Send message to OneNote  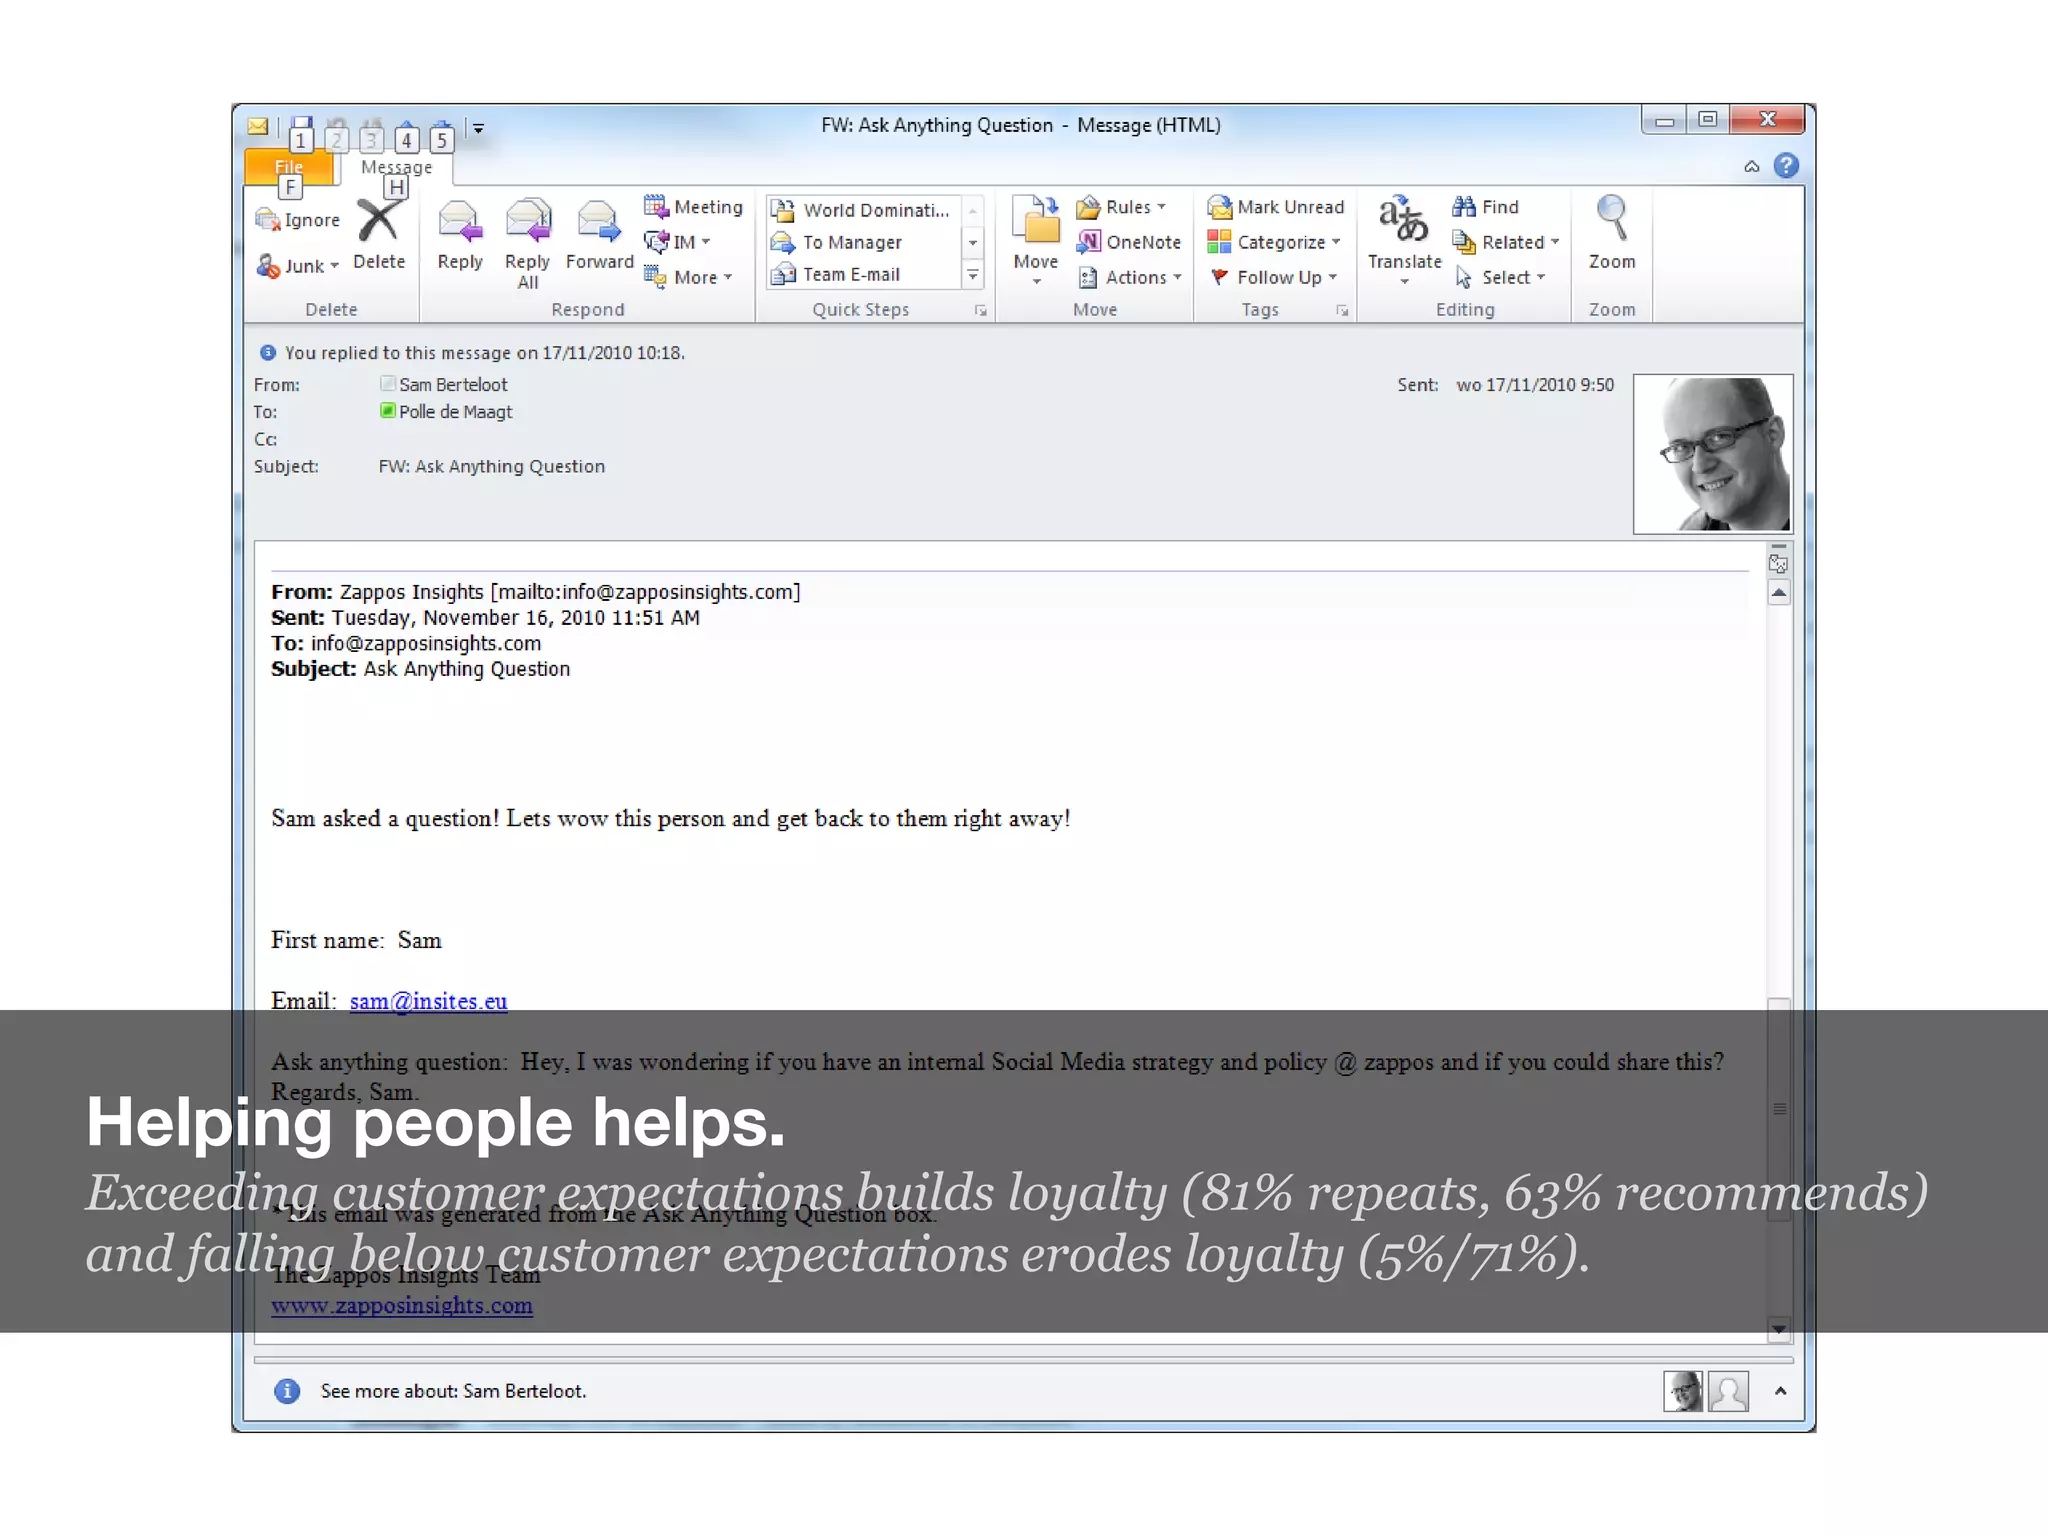tap(1129, 242)
